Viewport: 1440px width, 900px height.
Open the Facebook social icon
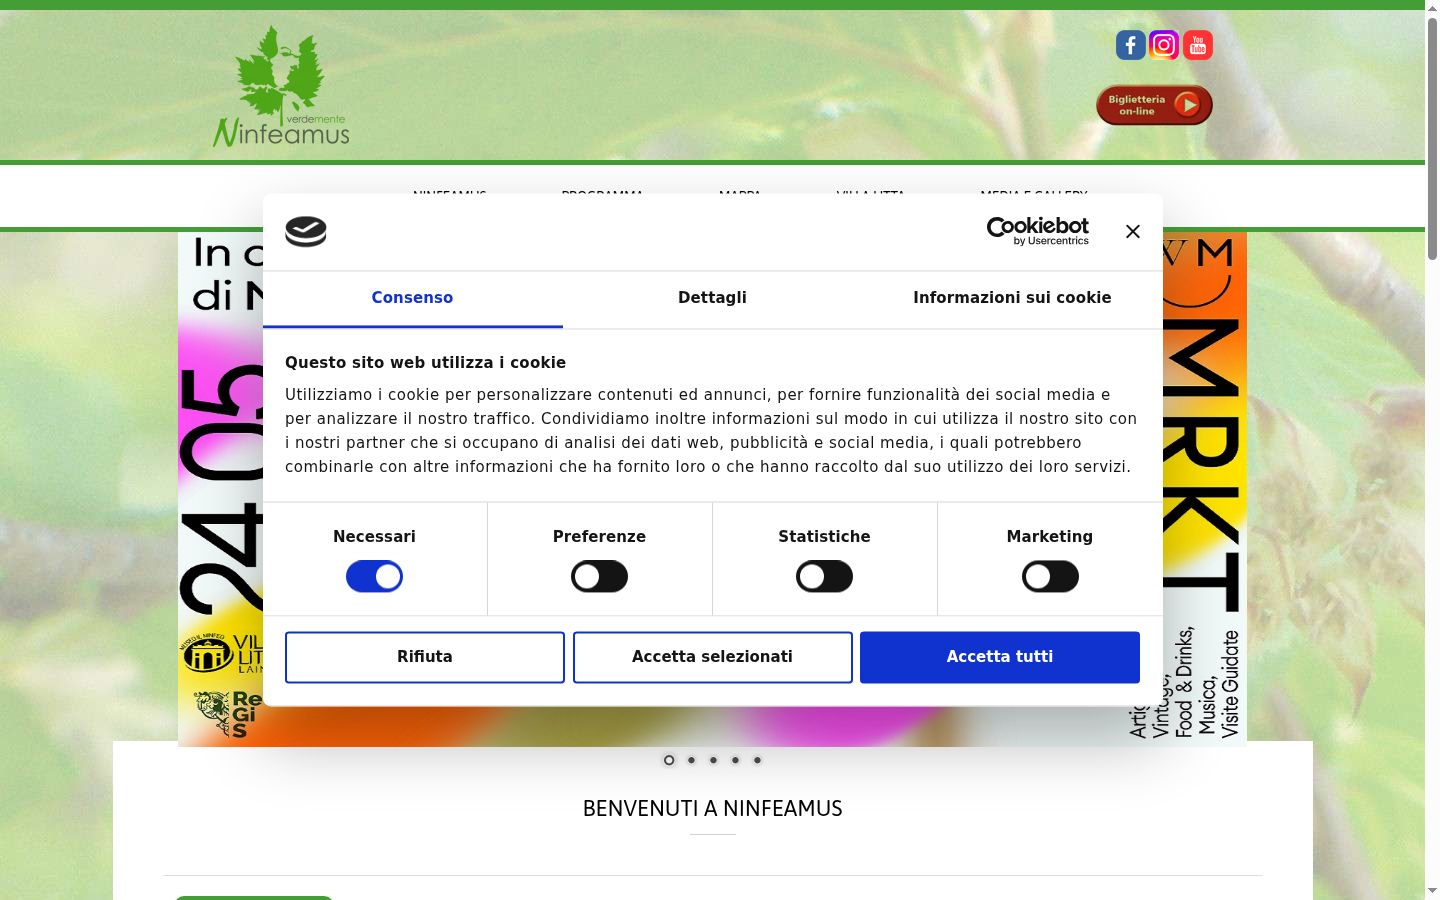point(1130,45)
